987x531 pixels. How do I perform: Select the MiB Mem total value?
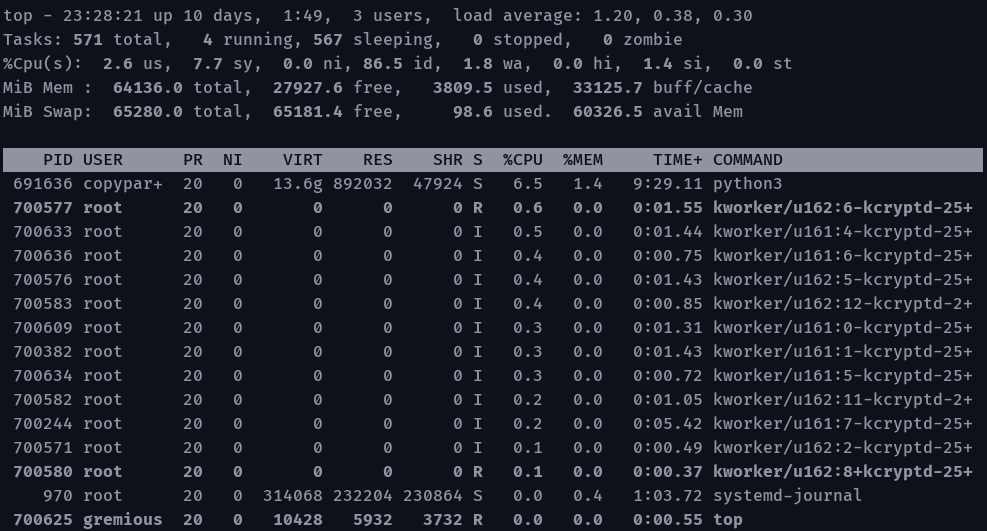point(147,88)
